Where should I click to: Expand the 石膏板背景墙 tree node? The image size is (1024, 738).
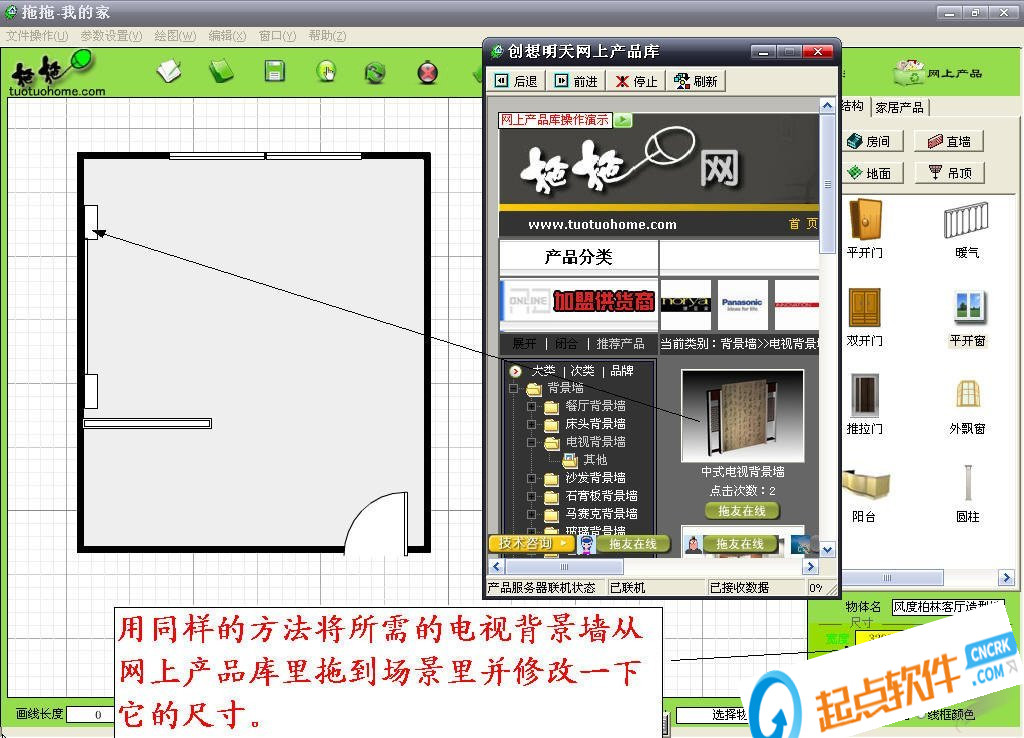coord(532,496)
